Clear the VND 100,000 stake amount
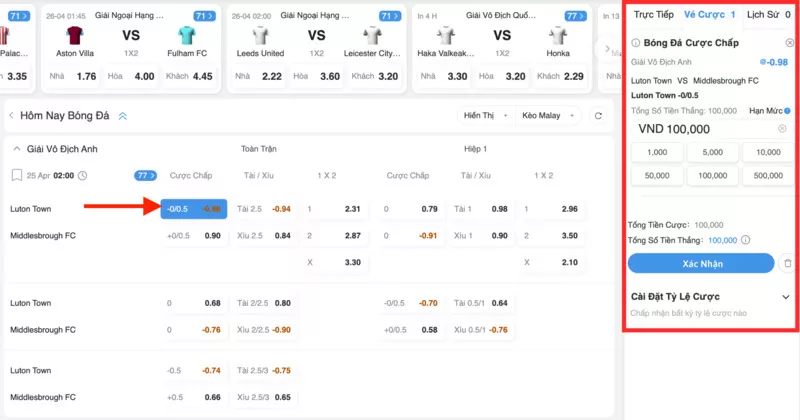Image resolution: width=800 pixels, height=420 pixels. click(x=782, y=129)
